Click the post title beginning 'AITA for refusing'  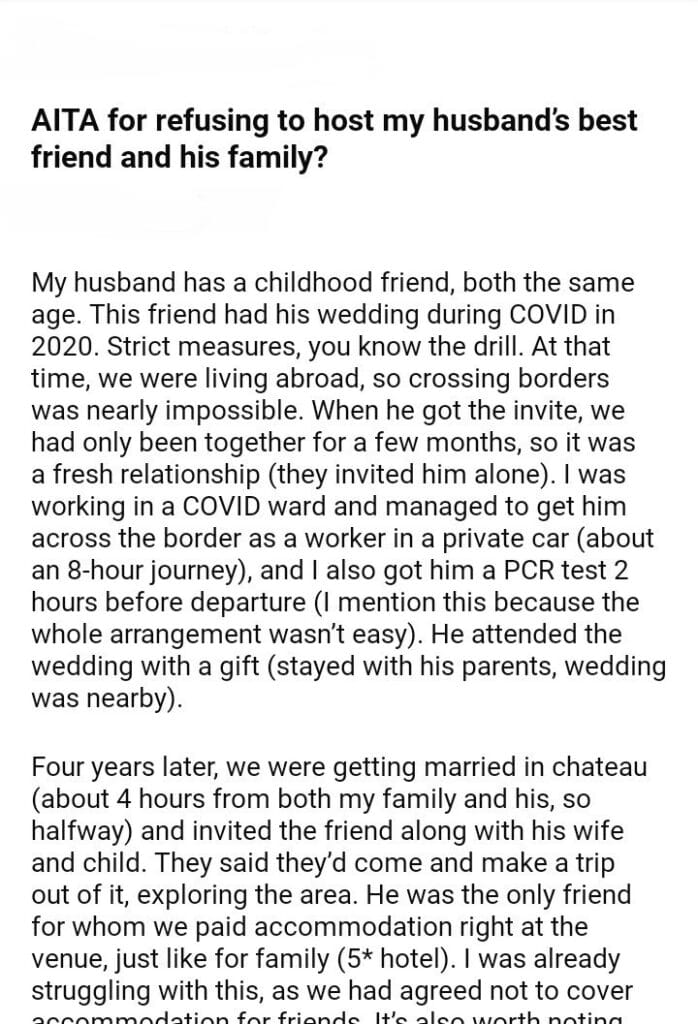point(334,123)
